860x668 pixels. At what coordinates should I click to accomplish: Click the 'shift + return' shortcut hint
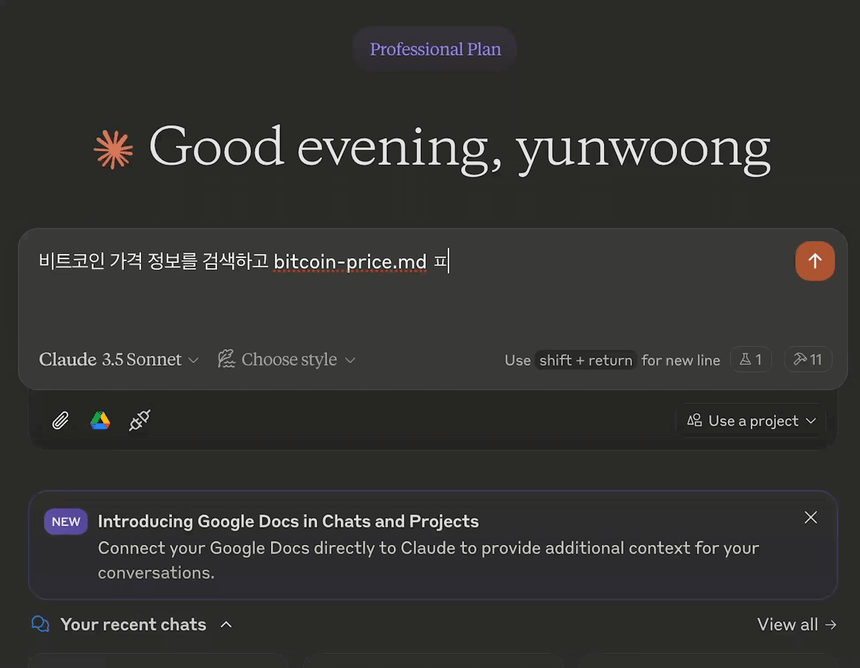585,360
